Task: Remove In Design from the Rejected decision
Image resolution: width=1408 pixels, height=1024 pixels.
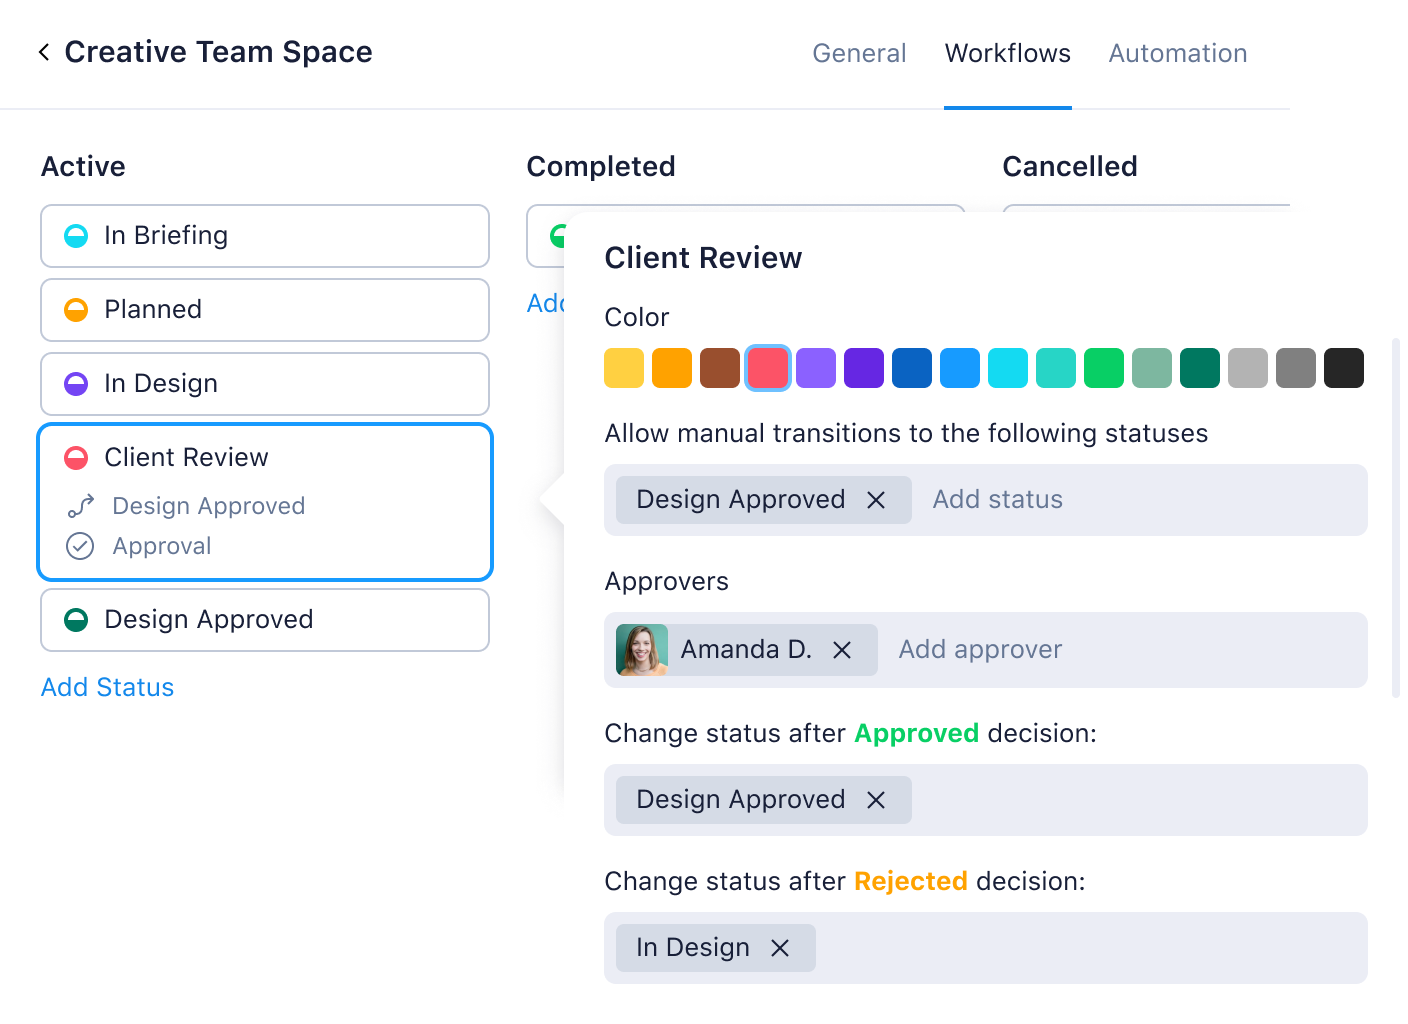Action: (x=781, y=947)
